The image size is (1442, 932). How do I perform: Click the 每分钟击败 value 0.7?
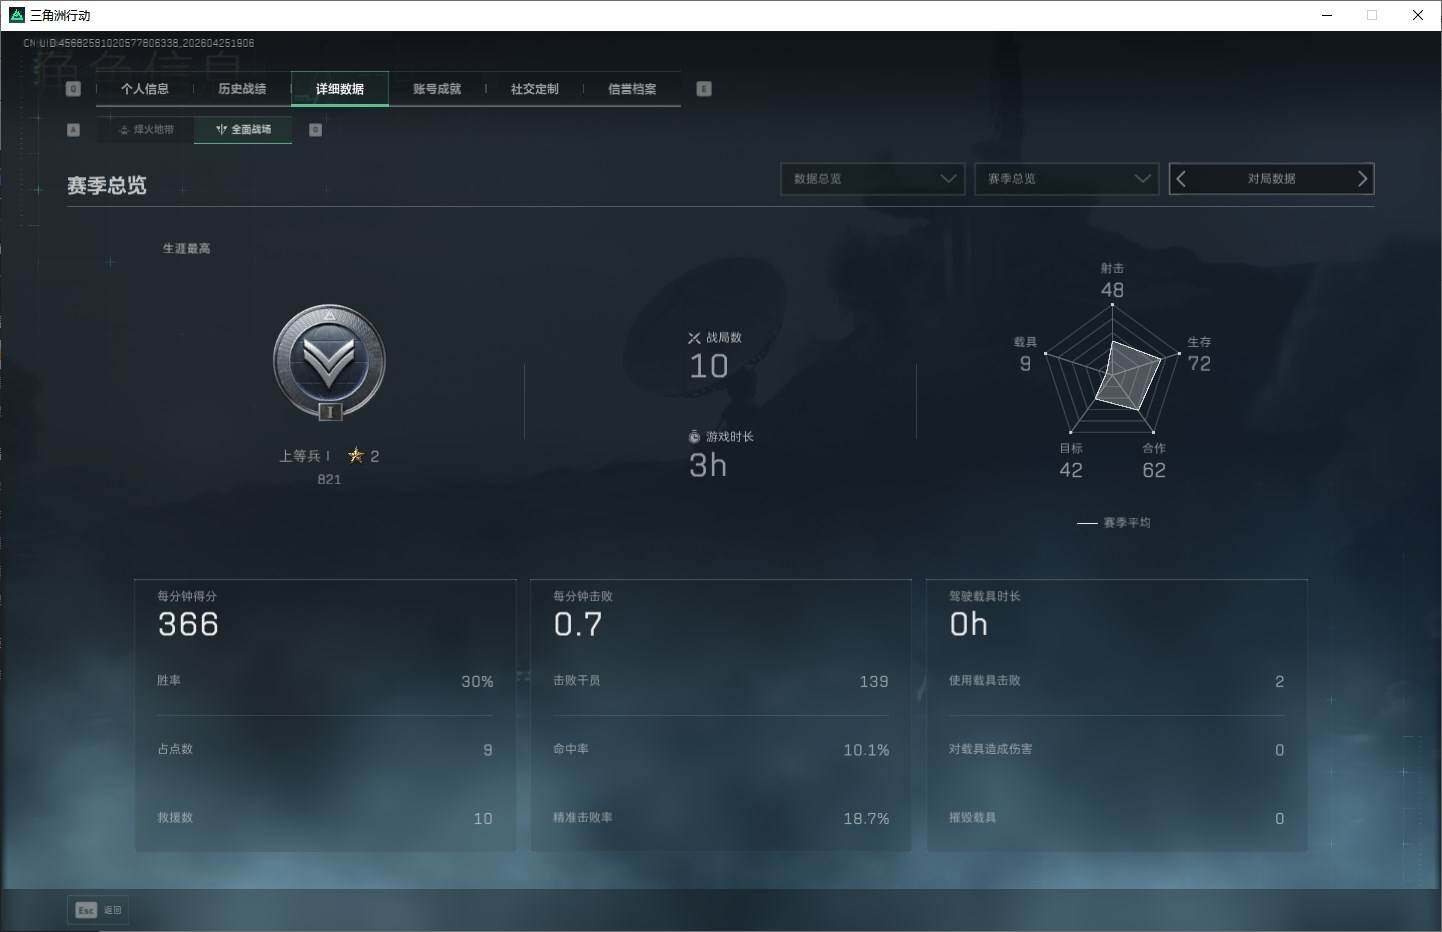click(x=578, y=625)
